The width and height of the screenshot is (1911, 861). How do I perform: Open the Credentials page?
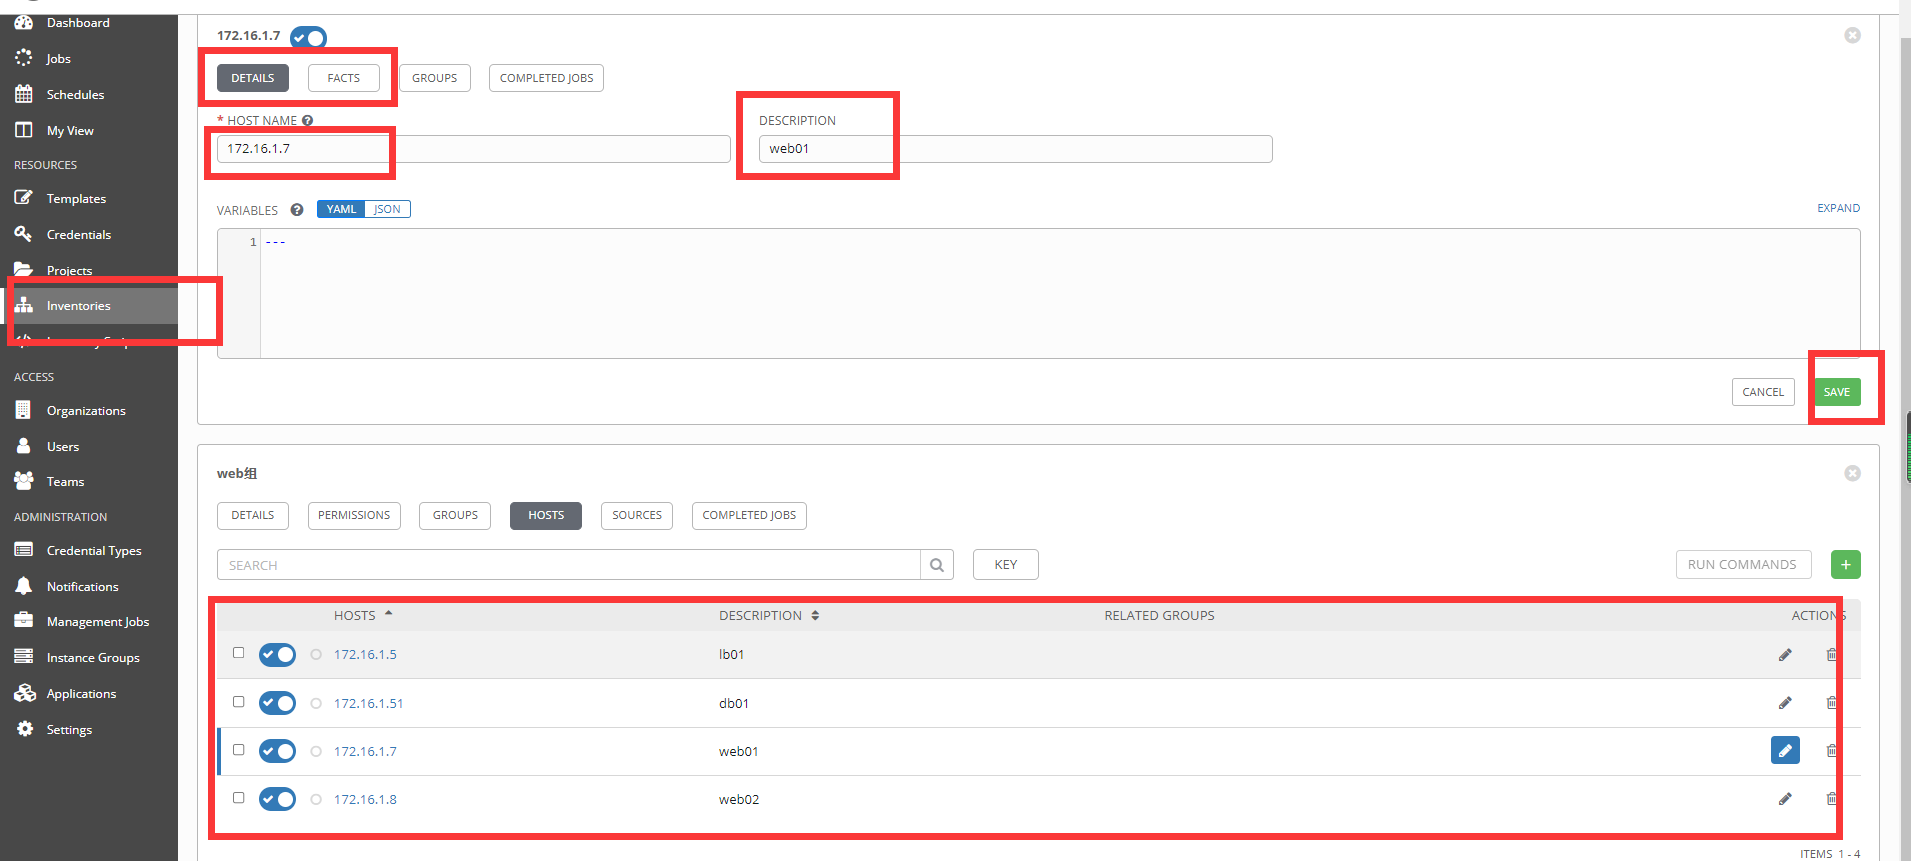pos(79,235)
